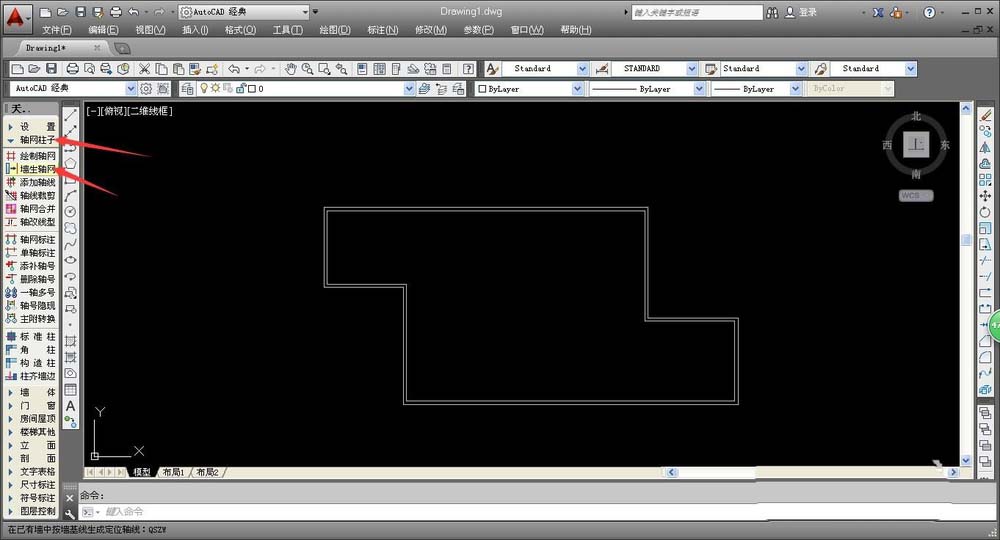Open the linetype ByLayer dropdown
This screenshot has width=1000, height=540.
pos(699,89)
